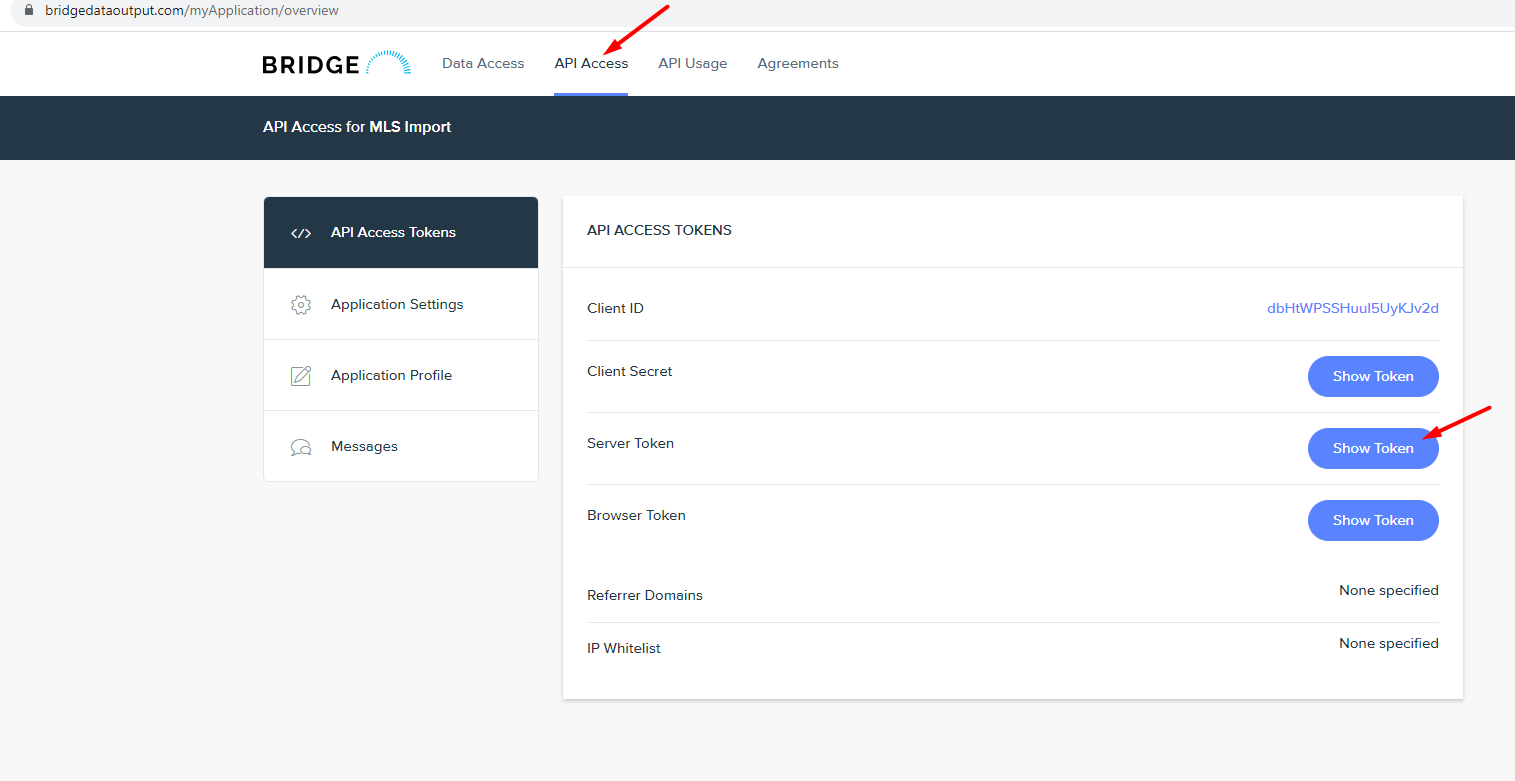Click the Referrer Domains label
Screen dimensions: 1515x781
pos(645,595)
